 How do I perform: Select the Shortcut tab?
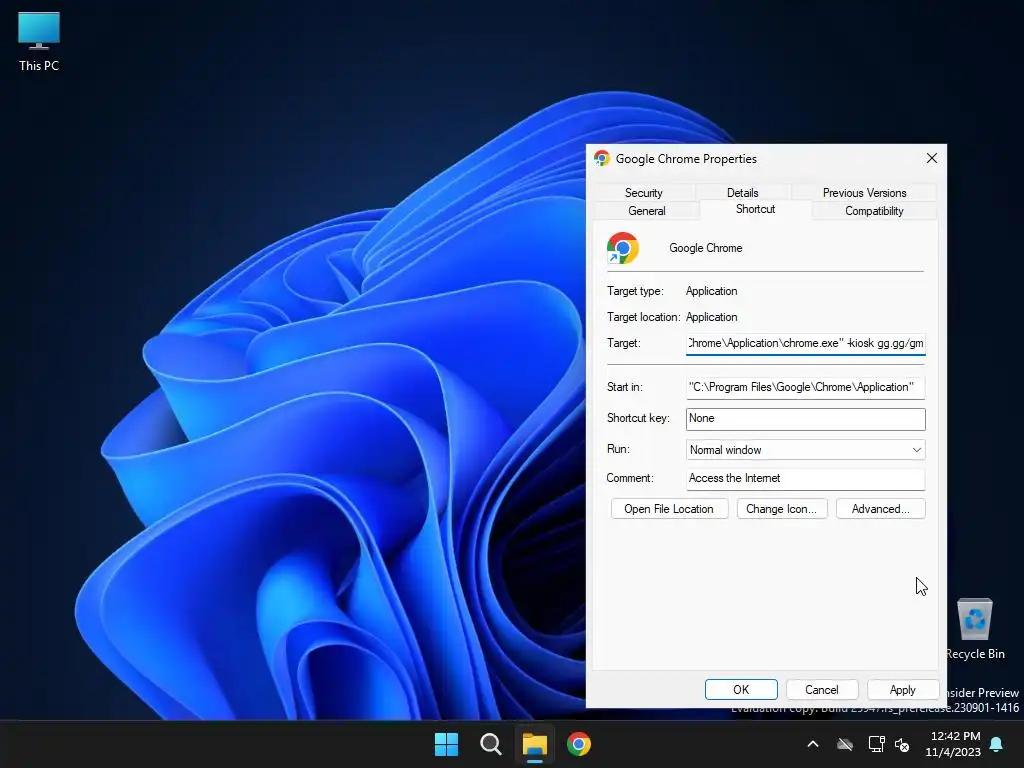pos(755,209)
